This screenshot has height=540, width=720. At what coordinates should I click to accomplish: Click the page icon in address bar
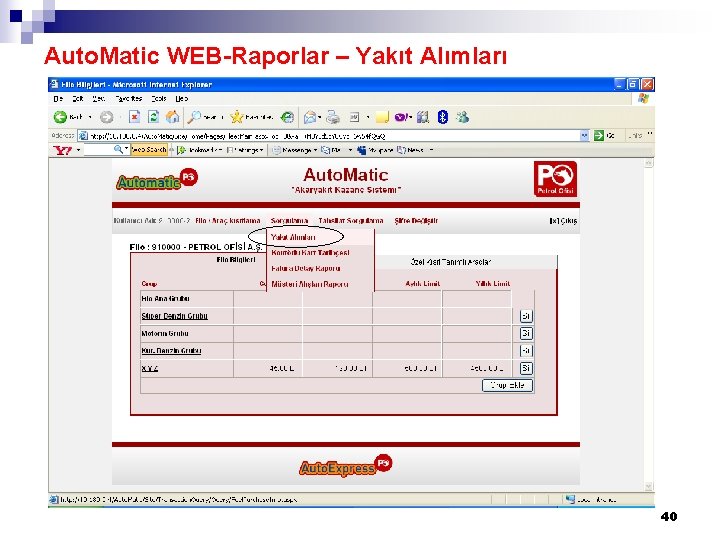click(83, 135)
